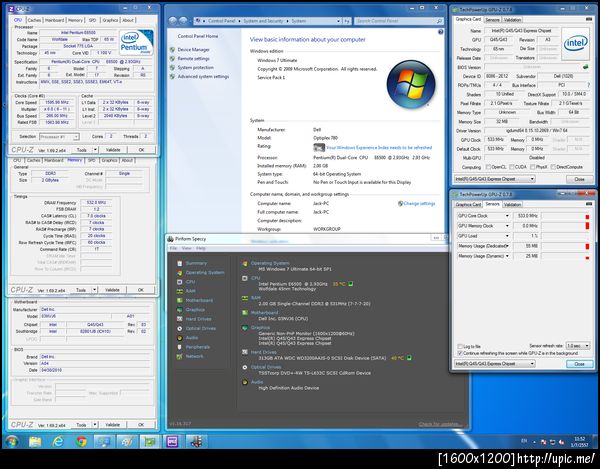The image size is (600, 469).
Task: Open Optical Drives in Speccy sidebar
Action: [x=200, y=328]
